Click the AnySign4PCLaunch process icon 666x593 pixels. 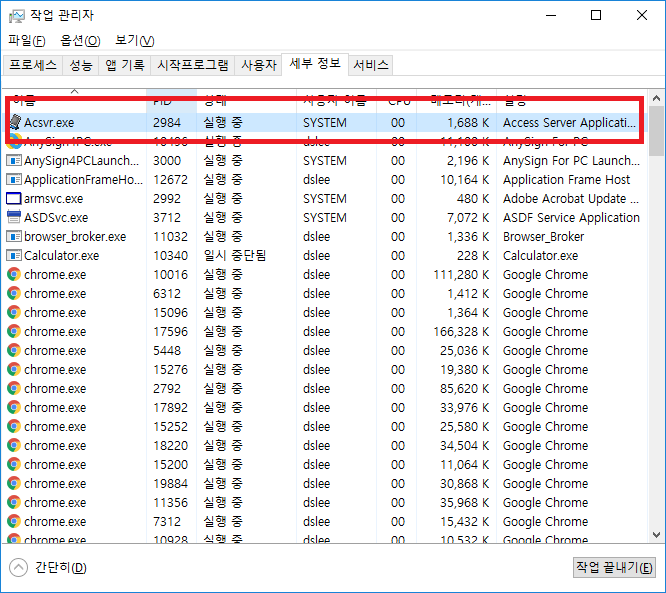(14, 161)
